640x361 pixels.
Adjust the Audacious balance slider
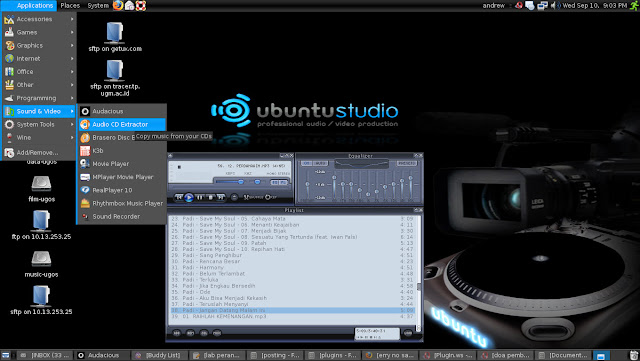(x=257, y=182)
